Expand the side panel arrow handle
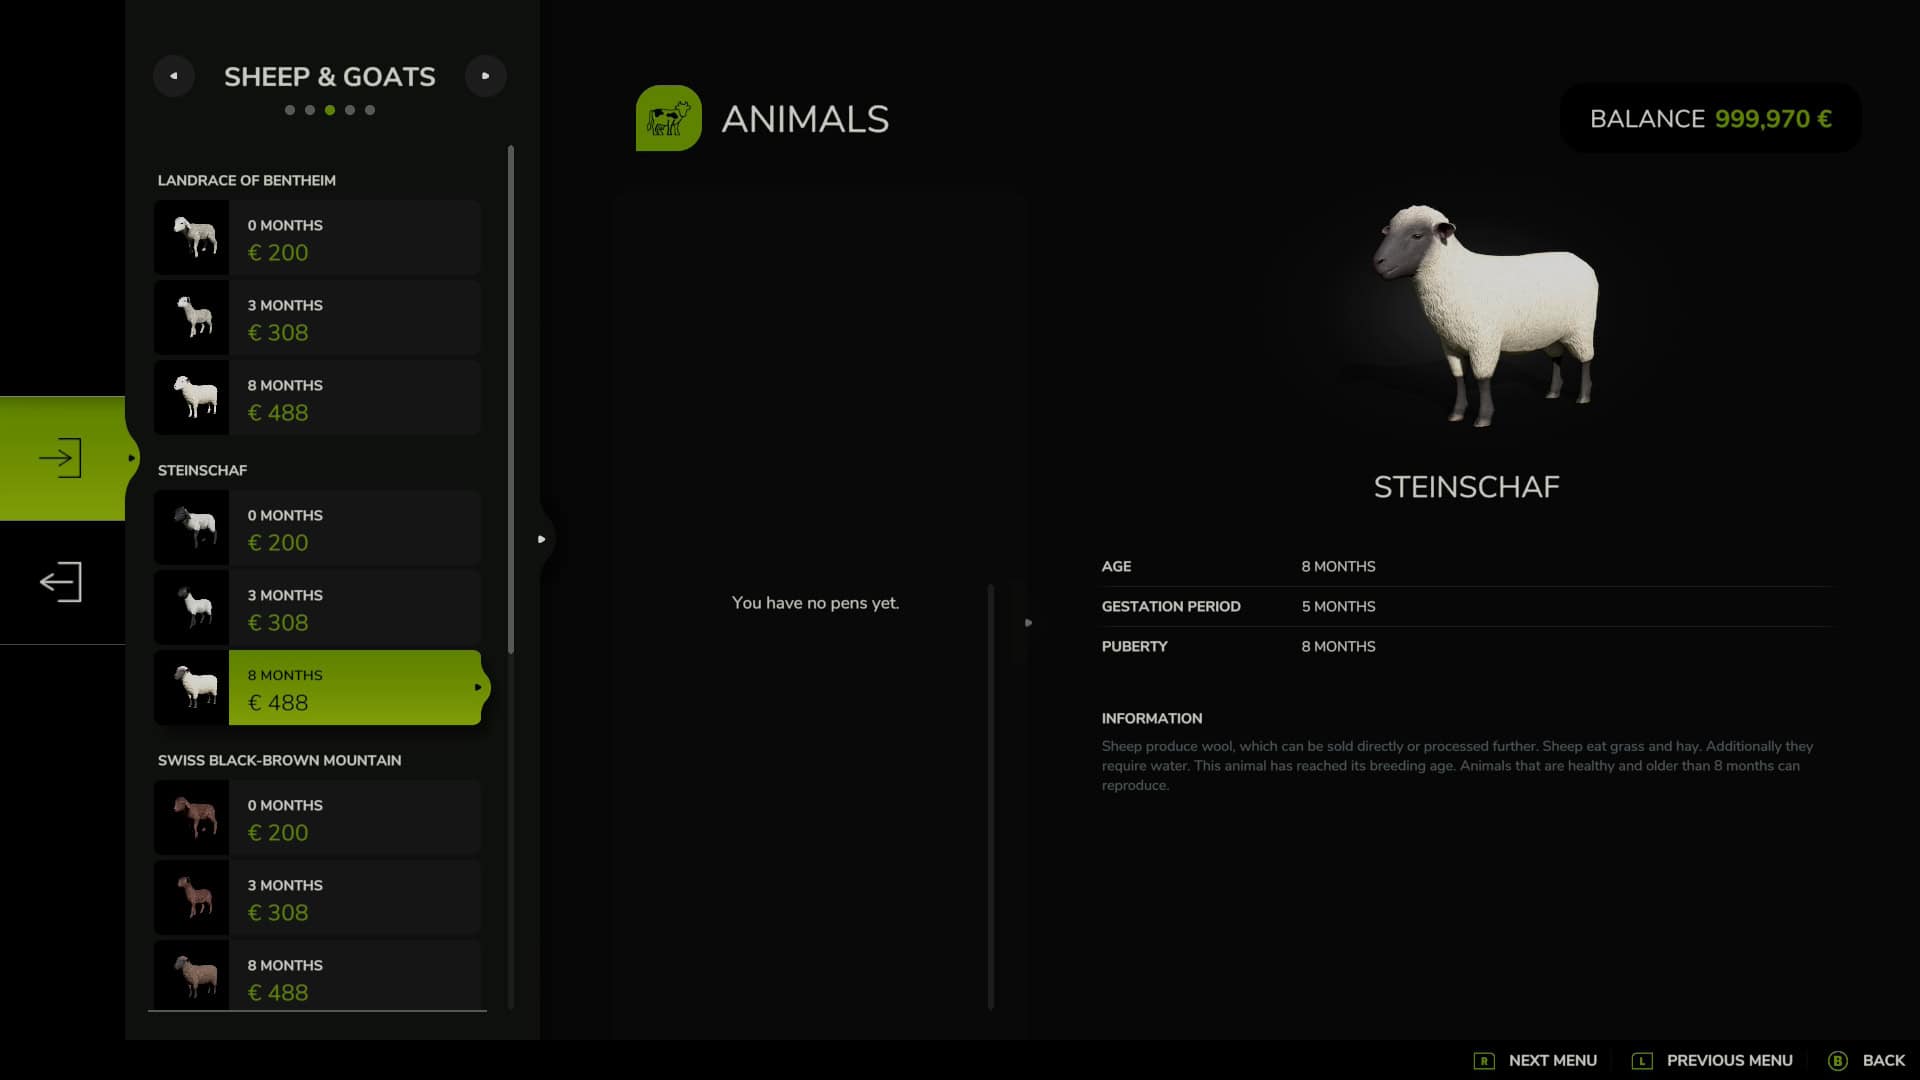Viewport: 1920px width, 1080px height. point(542,539)
